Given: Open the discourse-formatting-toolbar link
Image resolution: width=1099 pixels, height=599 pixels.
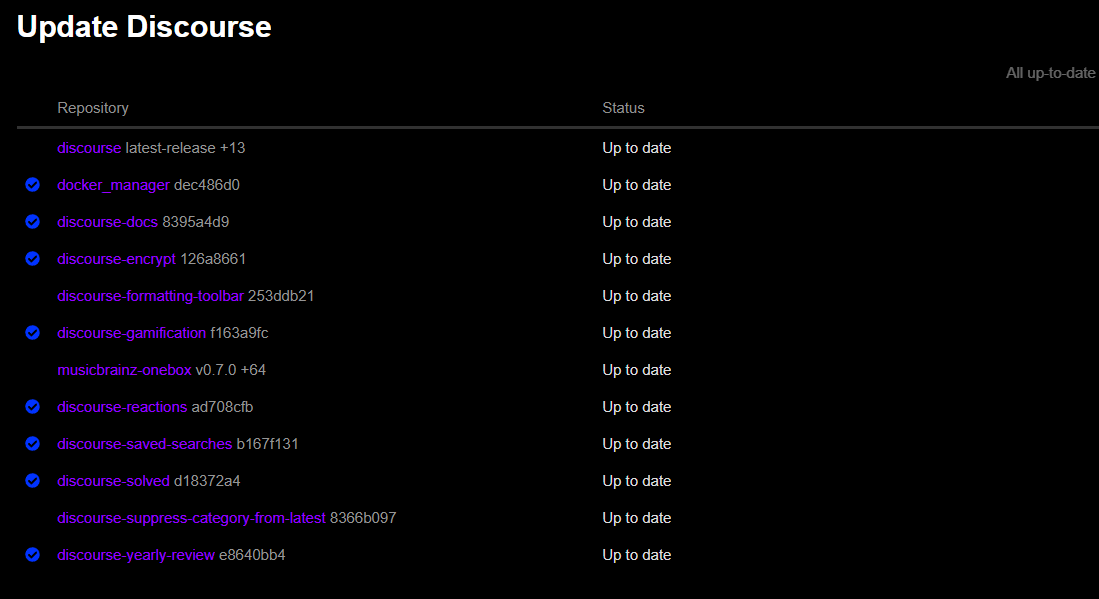Looking at the screenshot, I should 151,296.
